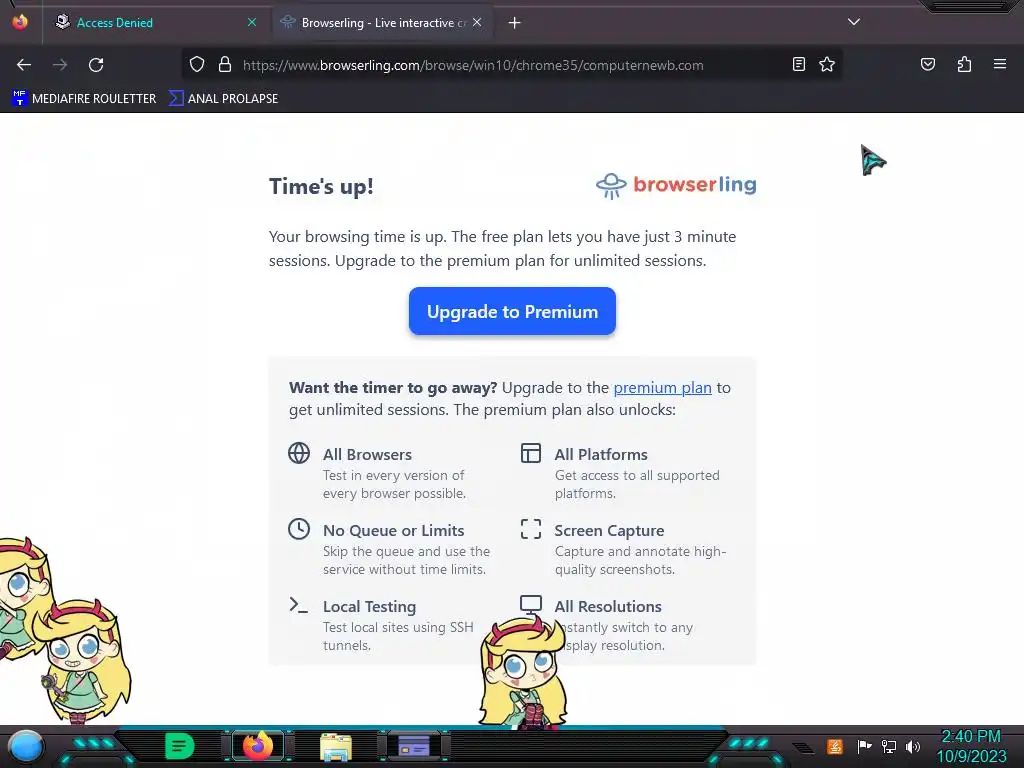Click the All Browsers feature title
Image resolution: width=1024 pixels, height=768 pixels.
tap(367, 455)
